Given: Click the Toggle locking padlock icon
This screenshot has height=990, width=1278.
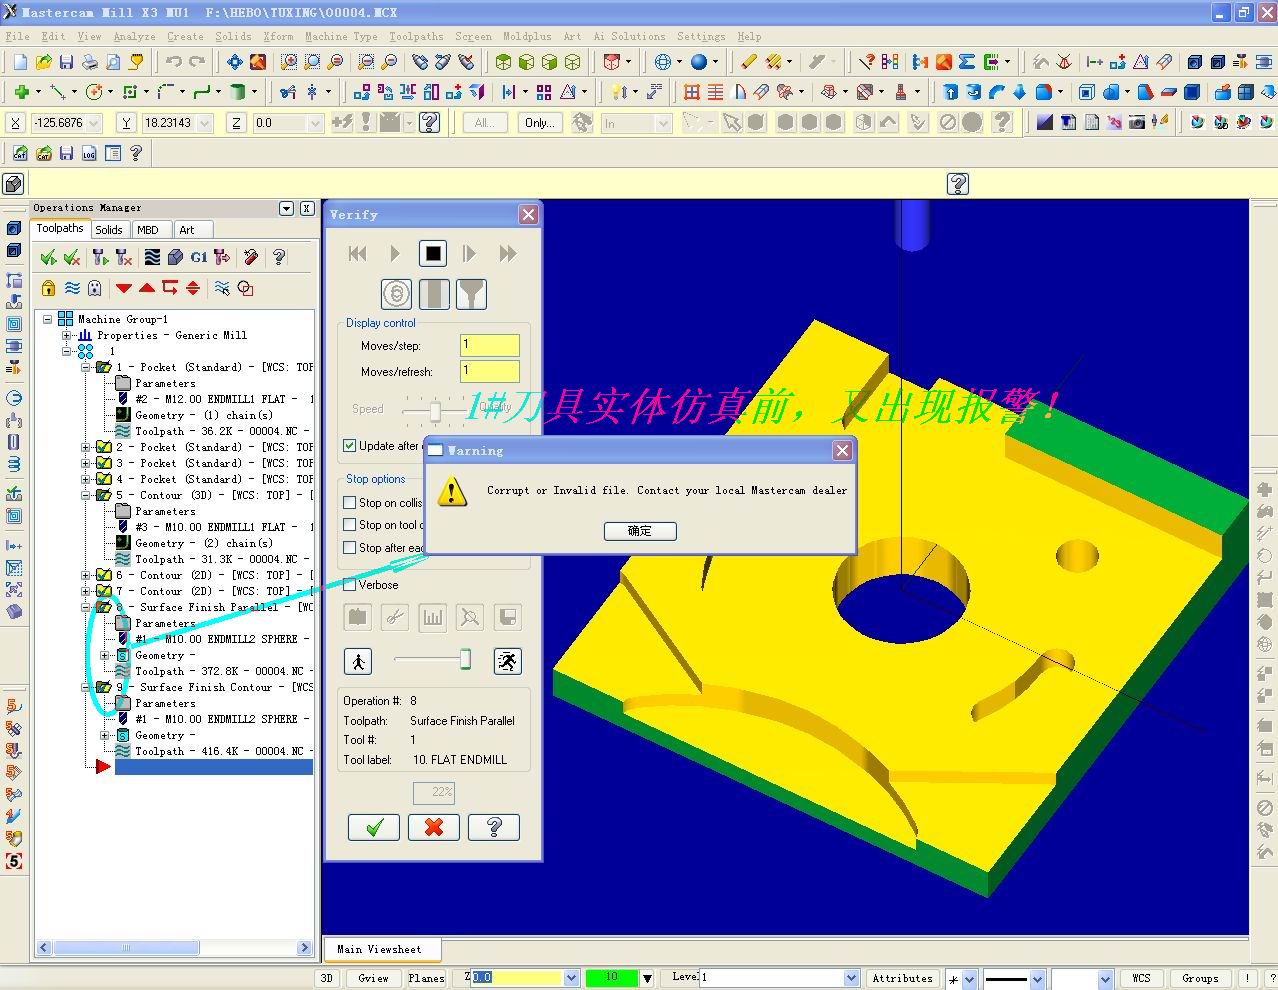Looking at the screenshot, I should [x=48, y=288].
